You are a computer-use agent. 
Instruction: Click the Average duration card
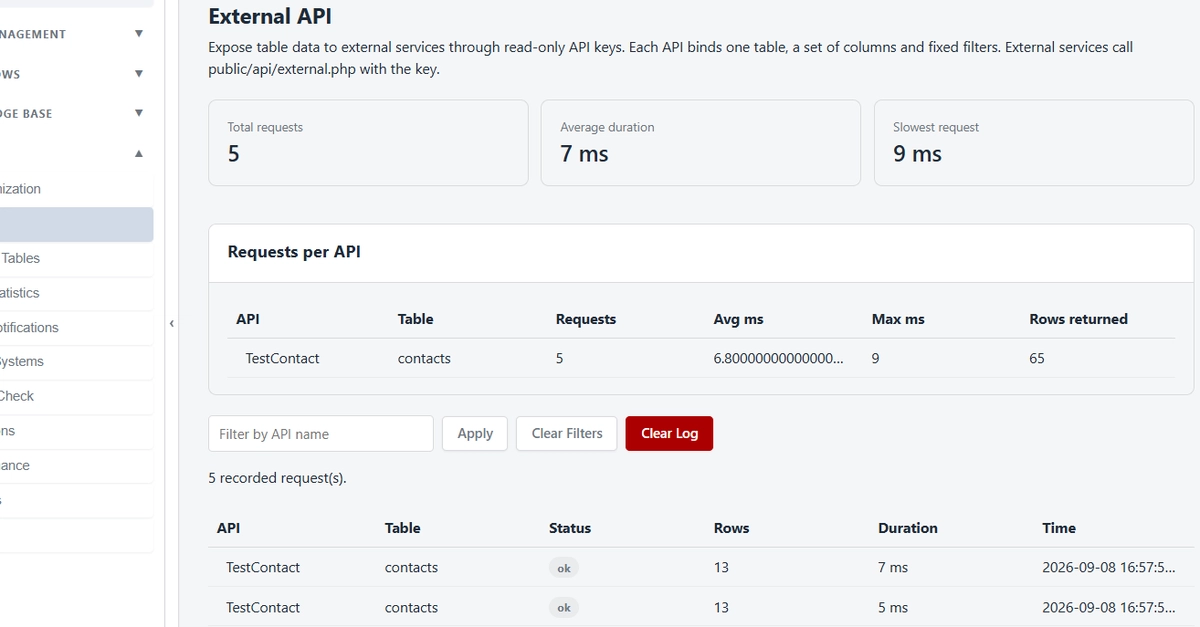coord(701,143)
